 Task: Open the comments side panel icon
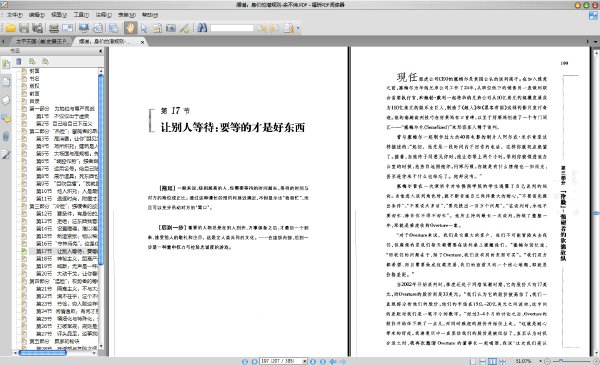click(x=6, y=118)
